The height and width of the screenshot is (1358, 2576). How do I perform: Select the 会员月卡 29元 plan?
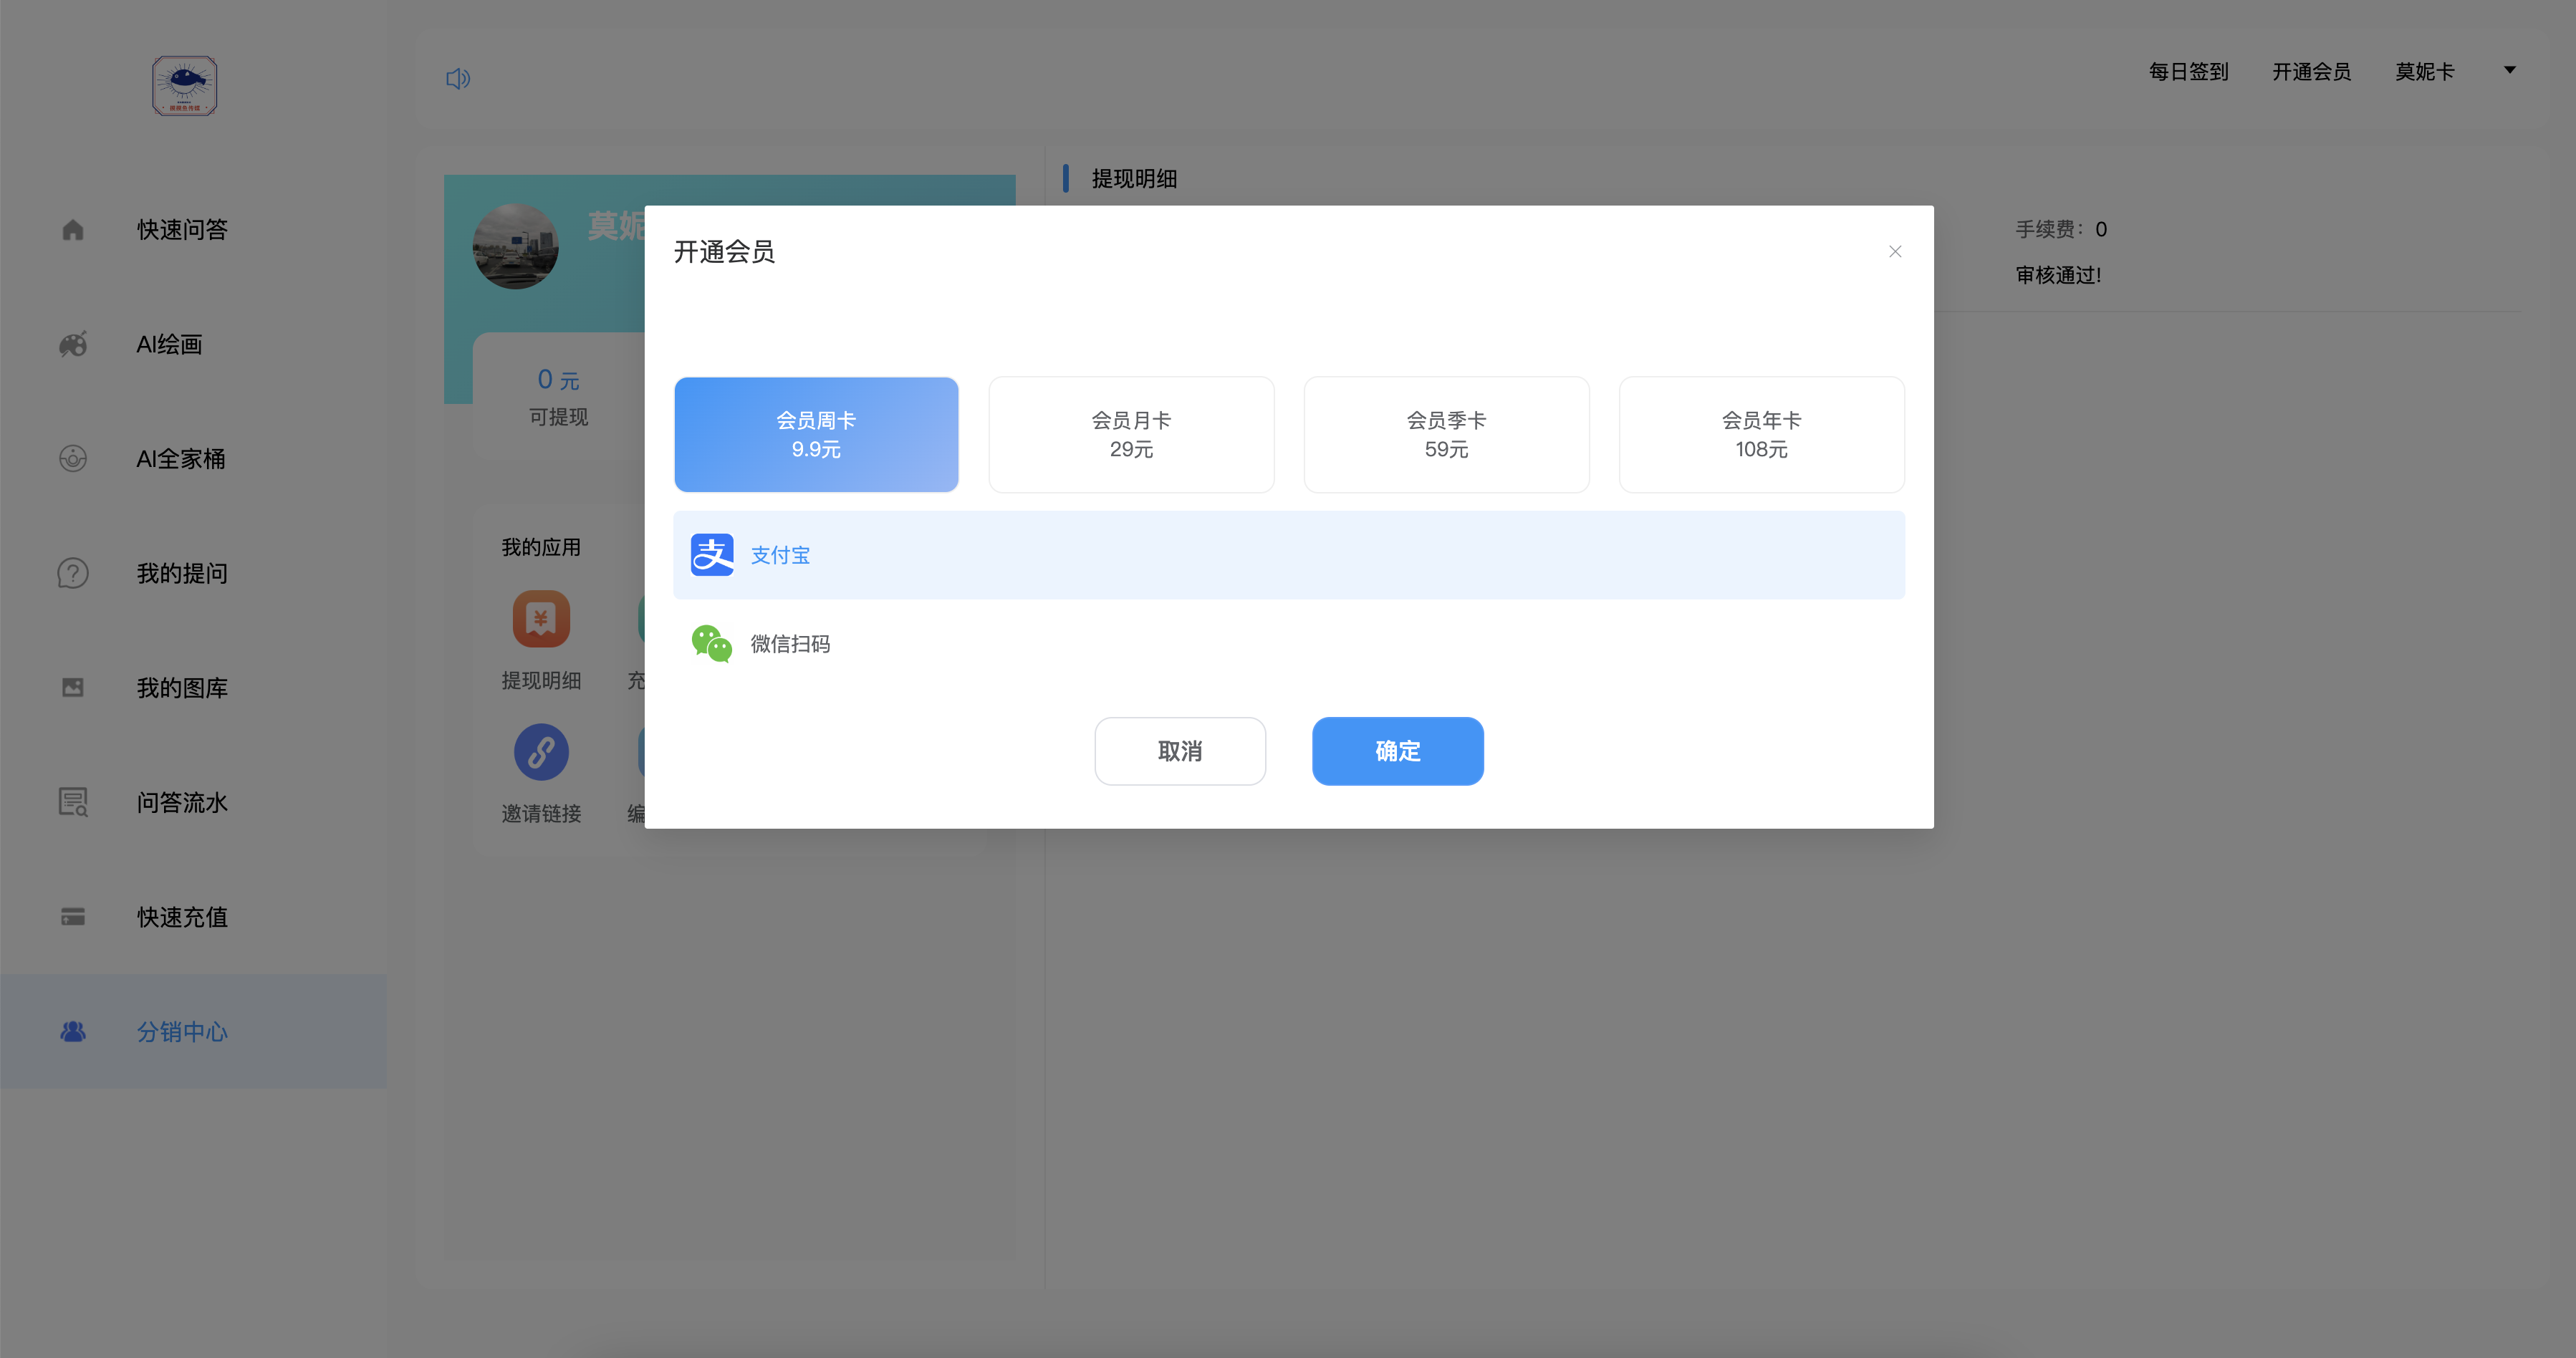(1131, 434)
